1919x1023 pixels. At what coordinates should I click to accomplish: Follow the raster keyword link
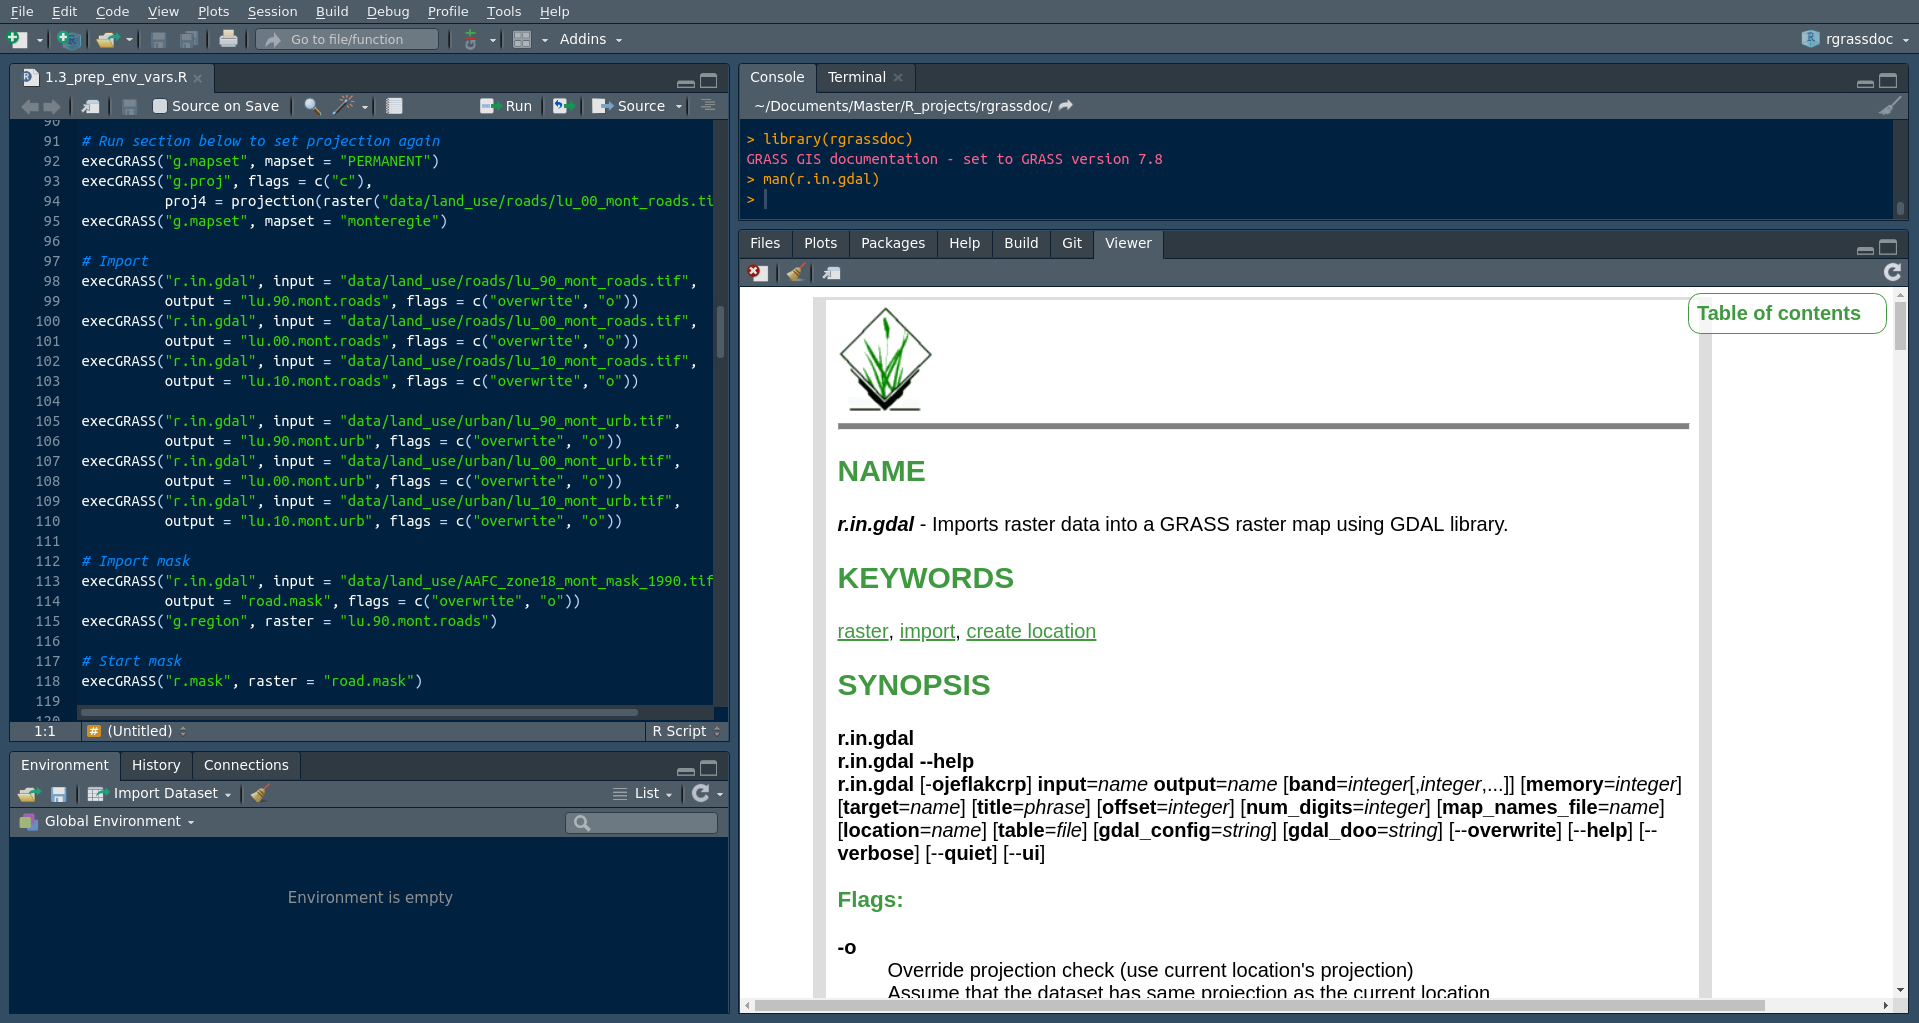pos(863,631)
